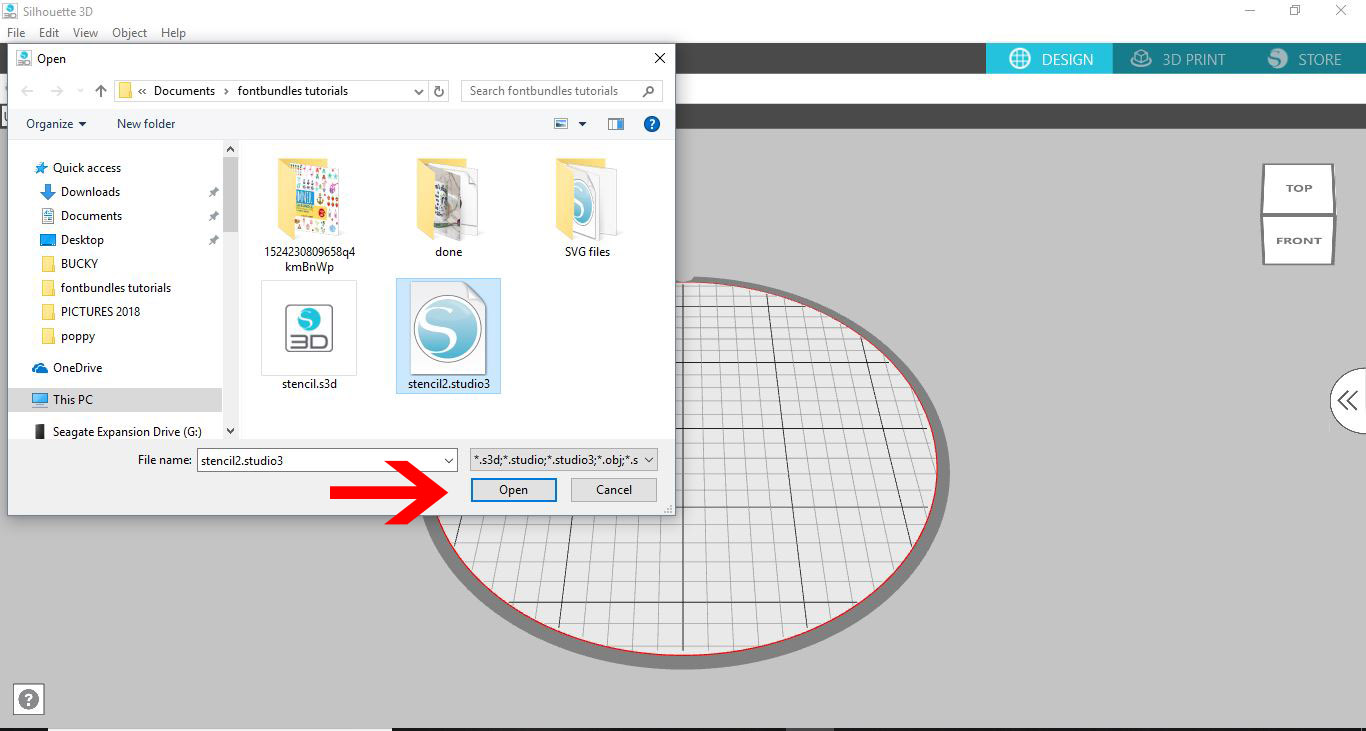Select OneDrive in navigation pane

77,368
